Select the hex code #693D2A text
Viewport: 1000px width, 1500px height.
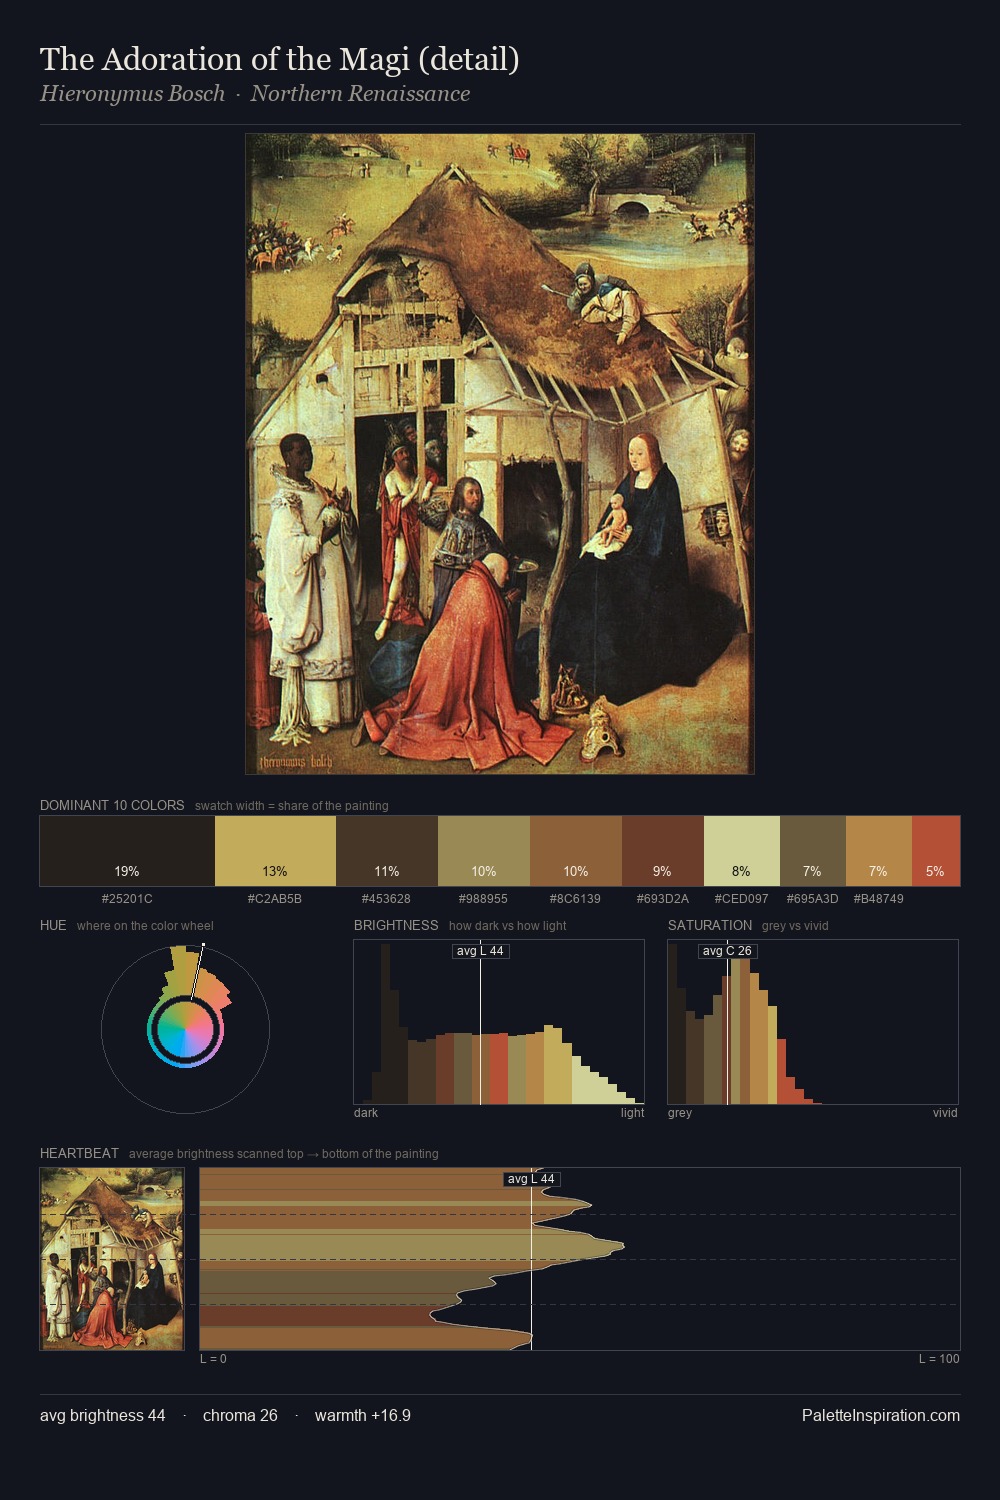coord(663,899)
